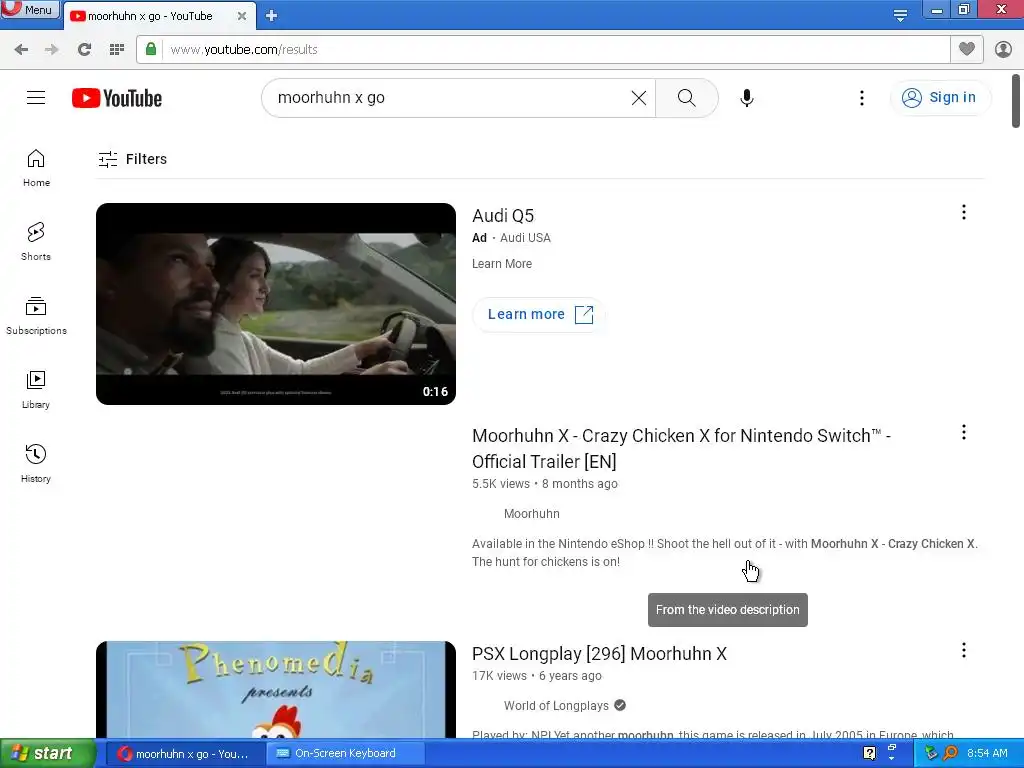Open PSX Longplay [296] Moorhuhn X video

click(599, 654)
